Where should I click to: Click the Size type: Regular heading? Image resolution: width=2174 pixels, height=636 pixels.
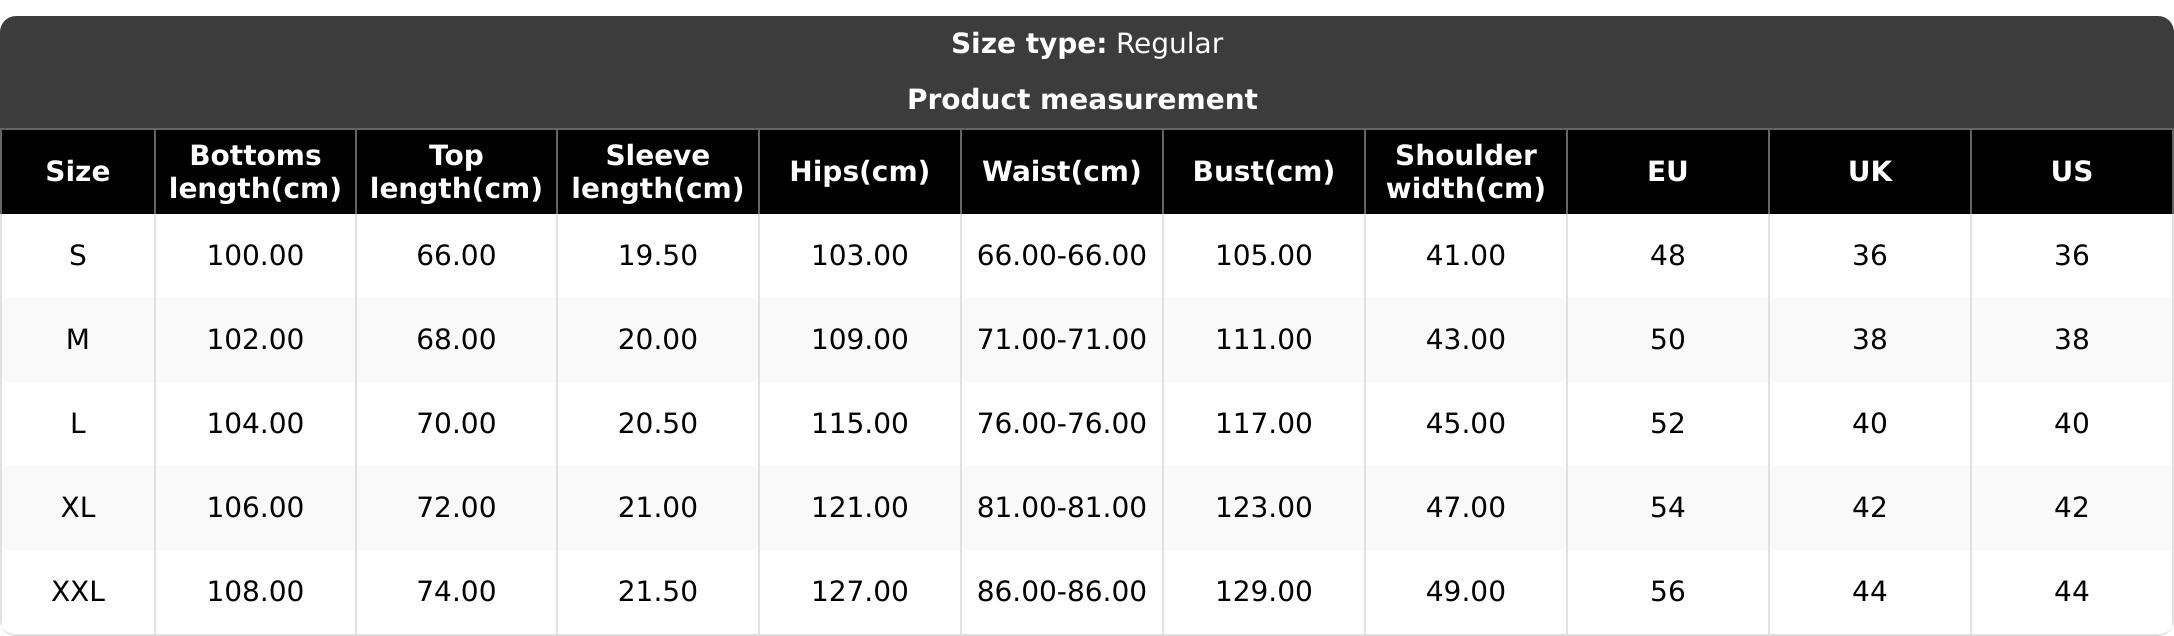pyautogui.click(x=1086, y=44)
